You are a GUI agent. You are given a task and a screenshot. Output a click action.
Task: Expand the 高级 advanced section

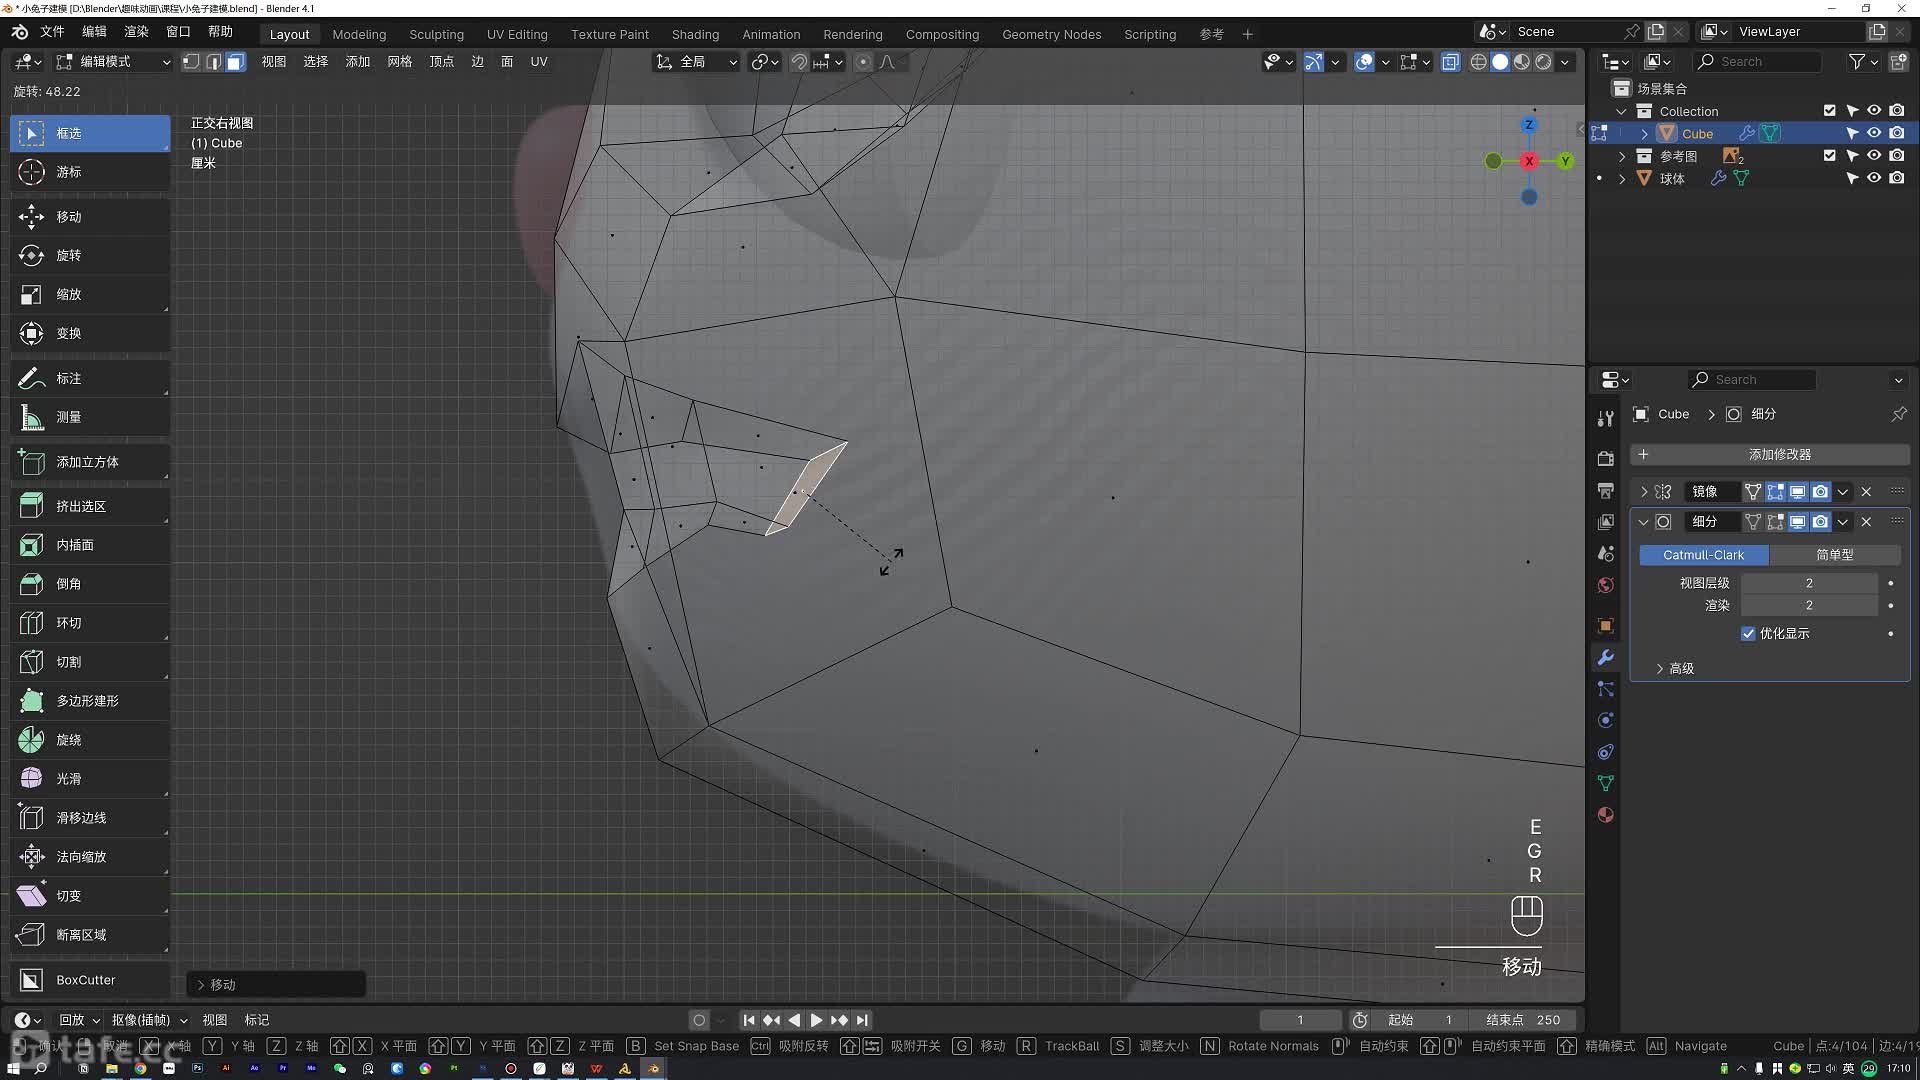[x=1675, y=669]
